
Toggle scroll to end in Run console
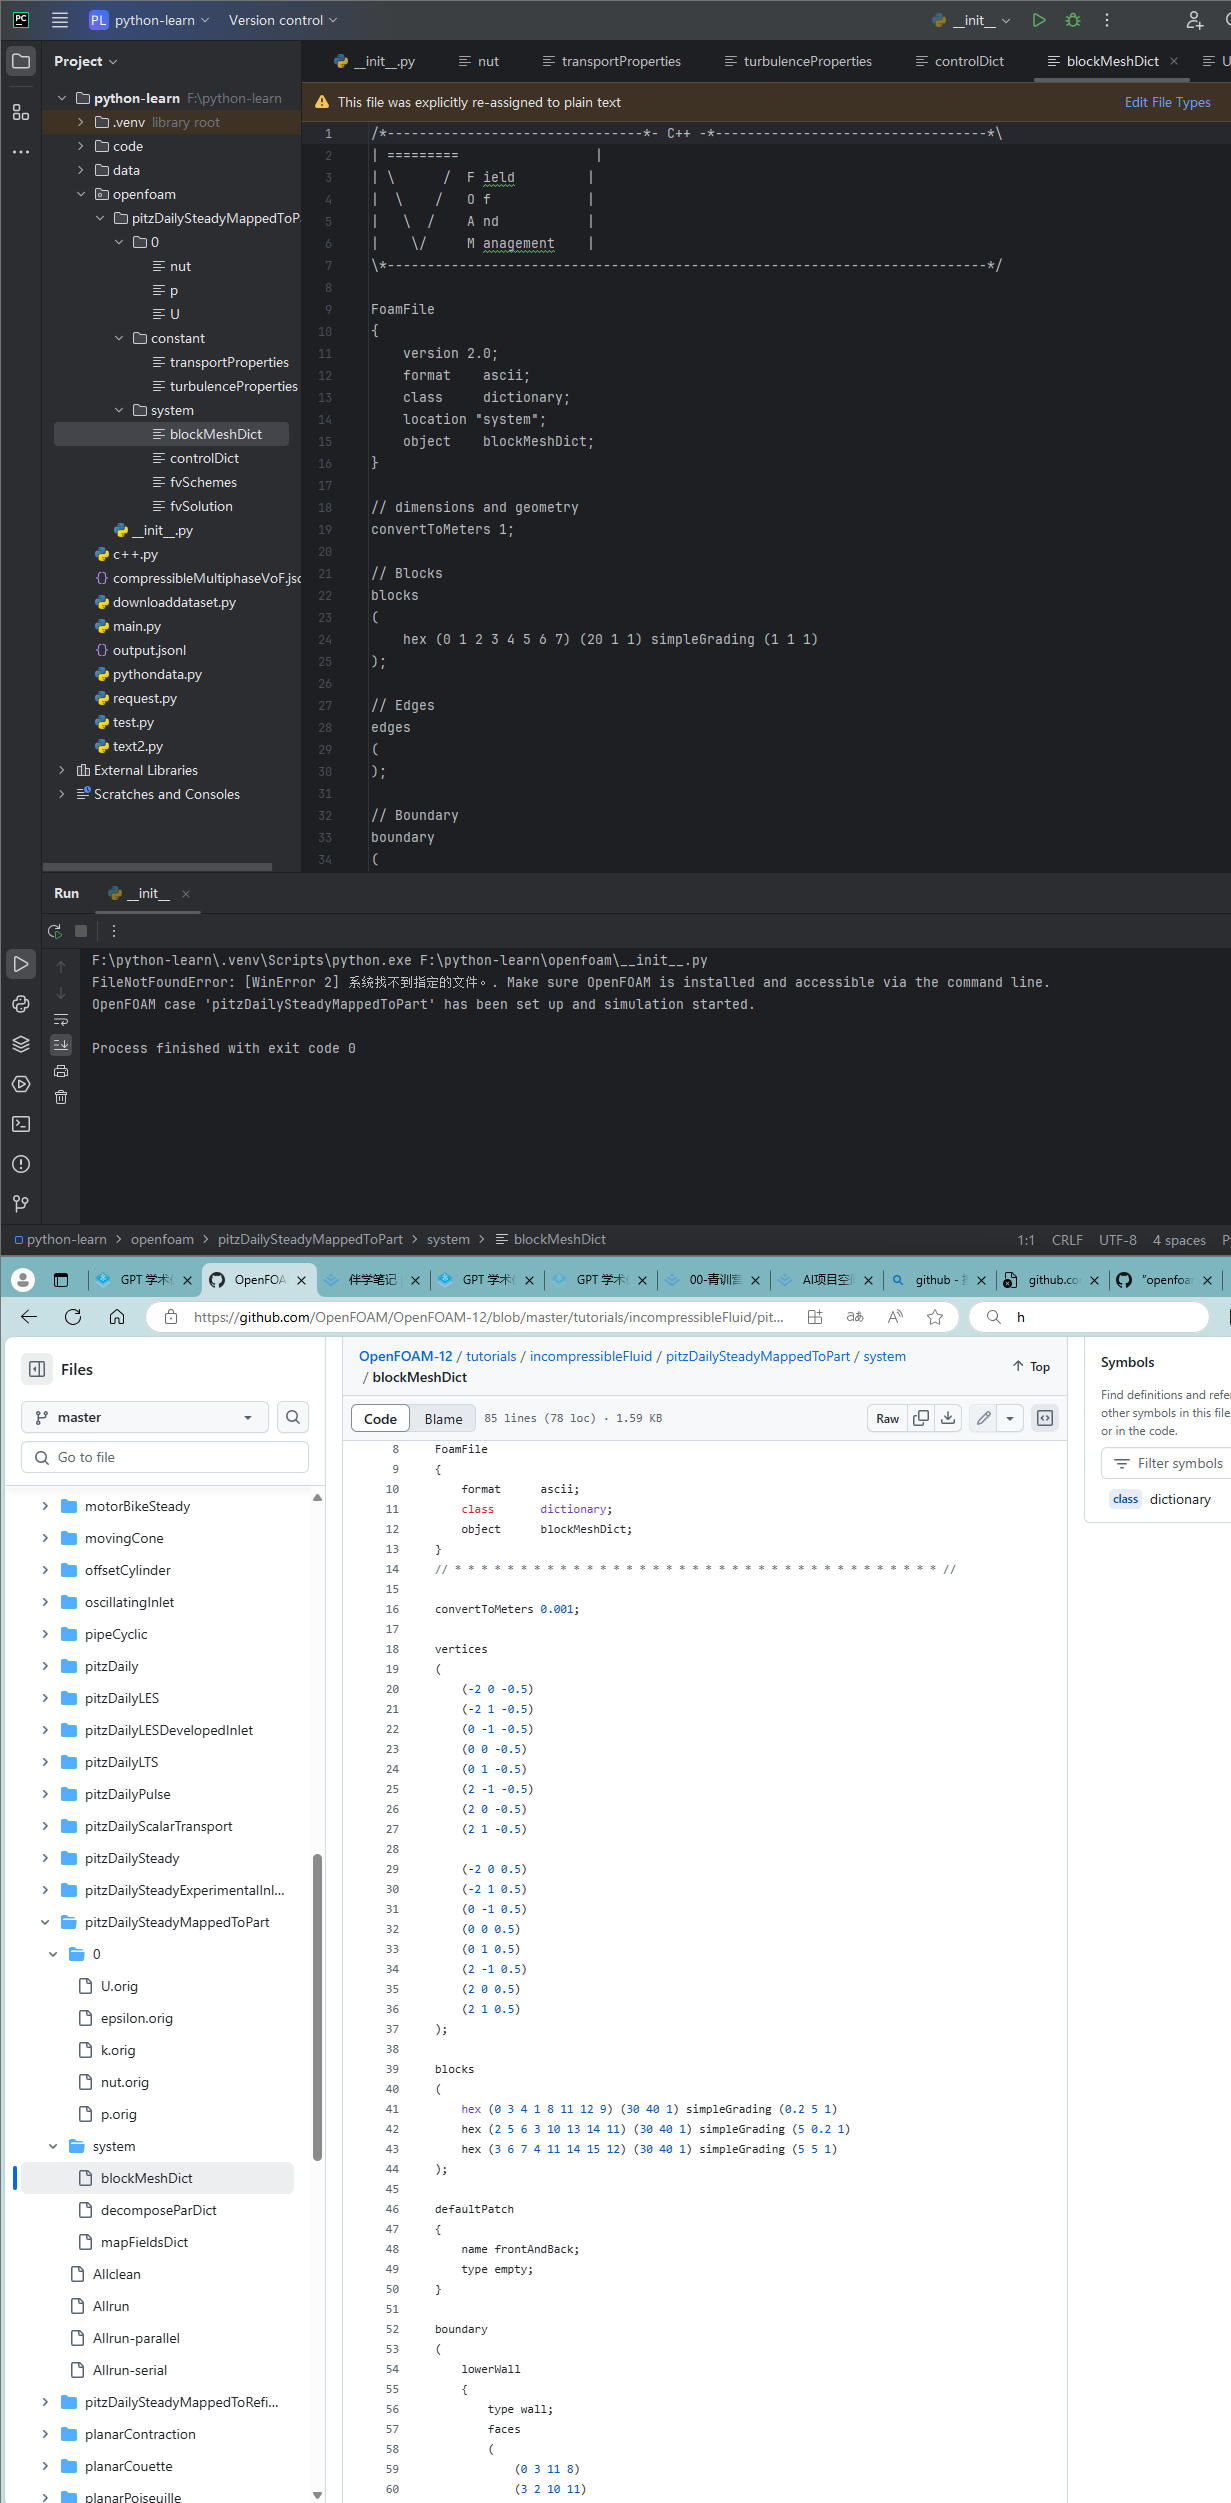point(61,1045)
